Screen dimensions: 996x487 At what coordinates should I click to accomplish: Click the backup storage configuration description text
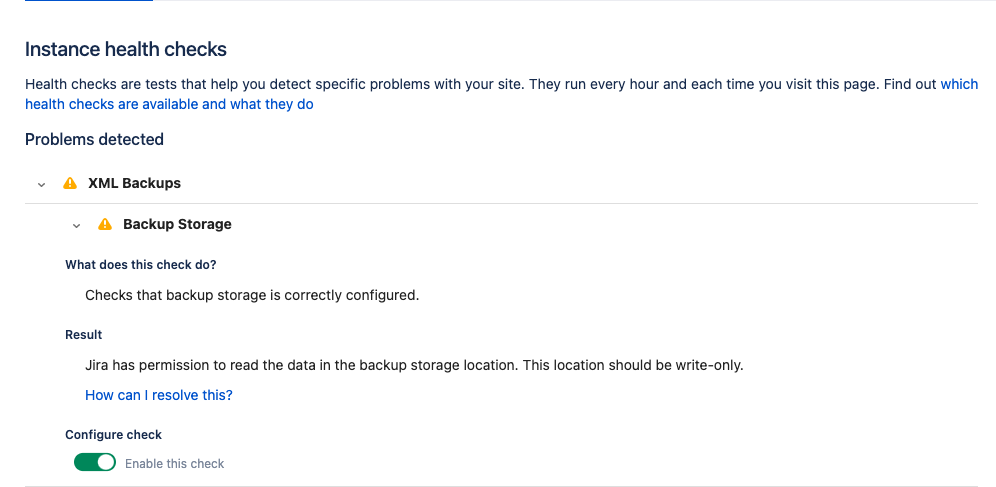coord(252,295)
